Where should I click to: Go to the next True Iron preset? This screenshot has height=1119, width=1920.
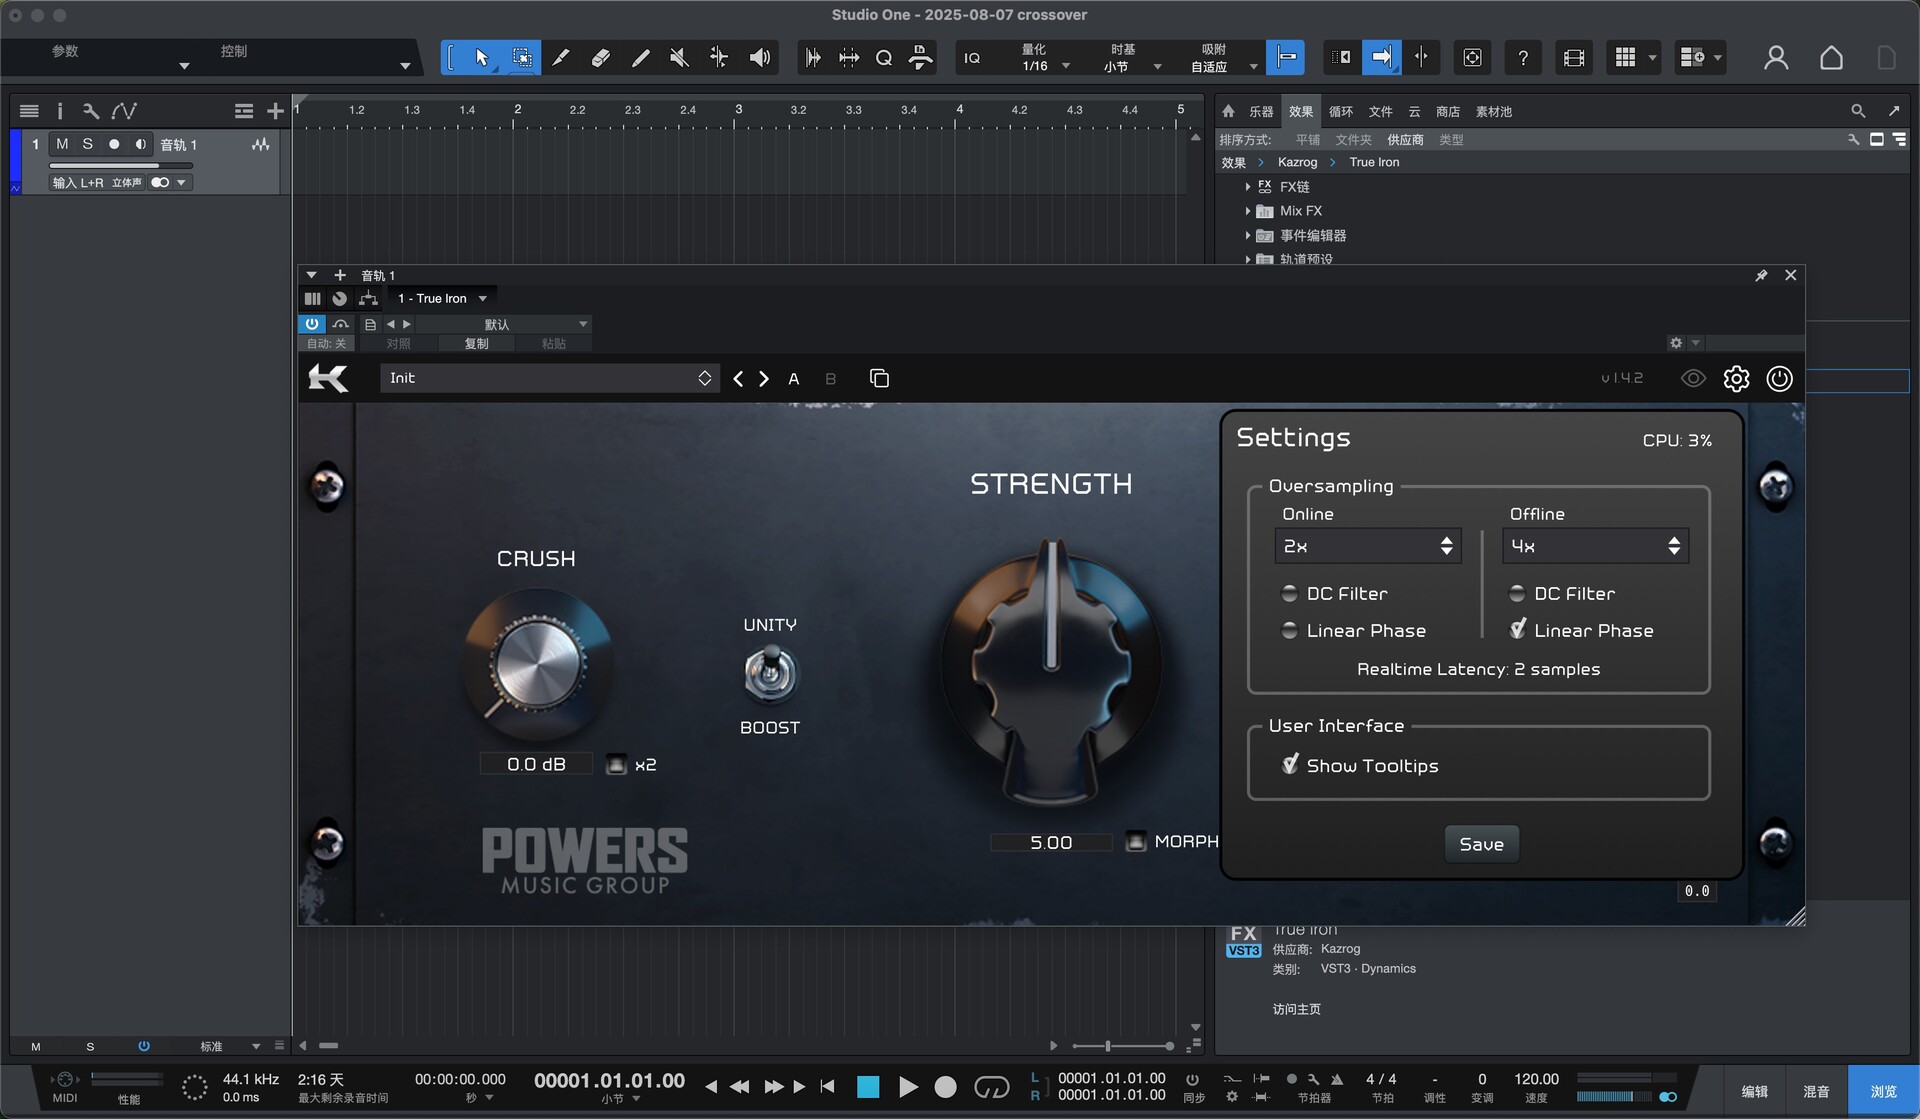pos(764,378)
